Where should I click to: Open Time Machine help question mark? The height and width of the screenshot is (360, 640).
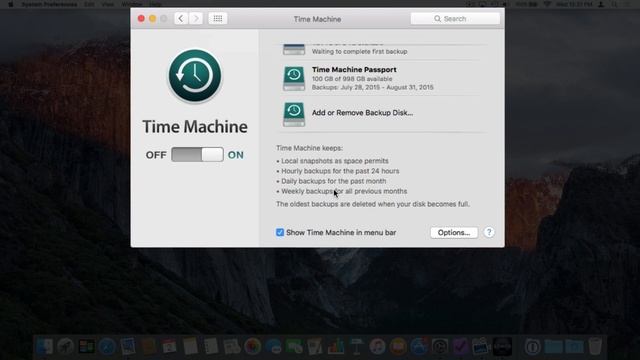tap(489, 232)
